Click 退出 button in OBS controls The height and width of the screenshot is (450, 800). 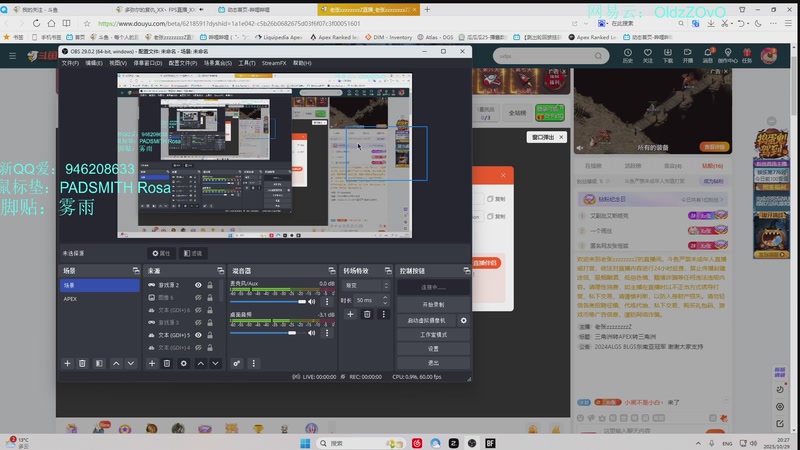(x=433, y=363)
